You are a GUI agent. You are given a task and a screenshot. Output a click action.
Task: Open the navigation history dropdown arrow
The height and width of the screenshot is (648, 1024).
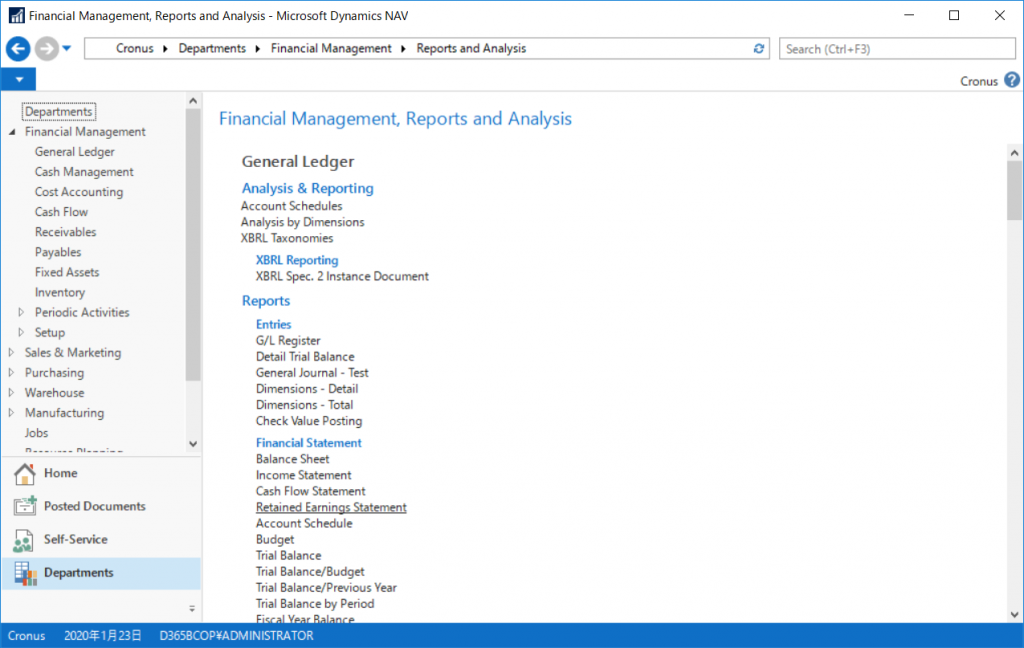(67, 48)
